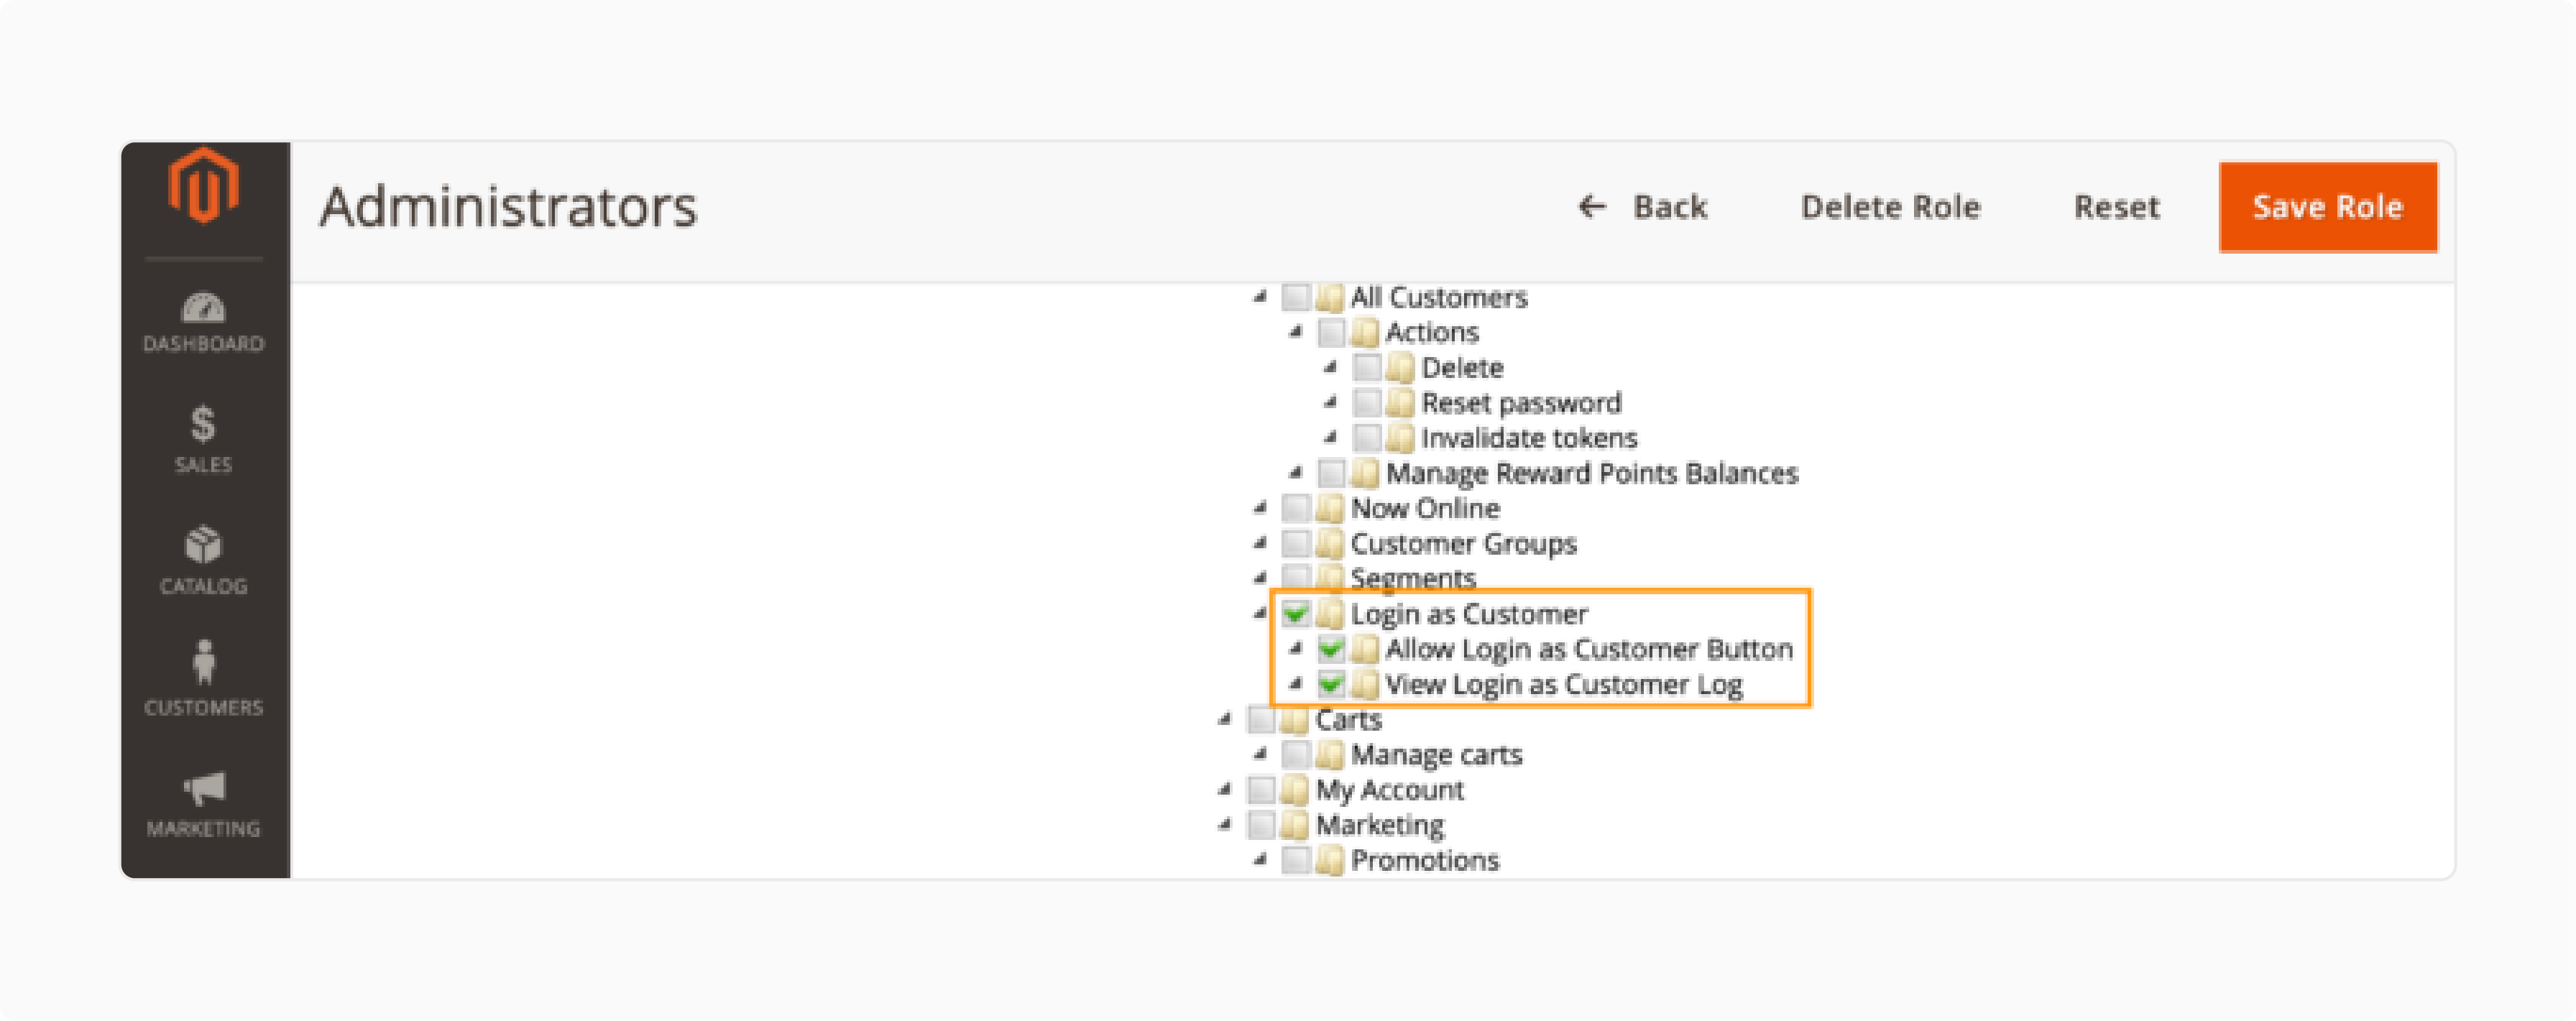
Task: Collapse the Carts tree node
Action: coord(1225,719)
